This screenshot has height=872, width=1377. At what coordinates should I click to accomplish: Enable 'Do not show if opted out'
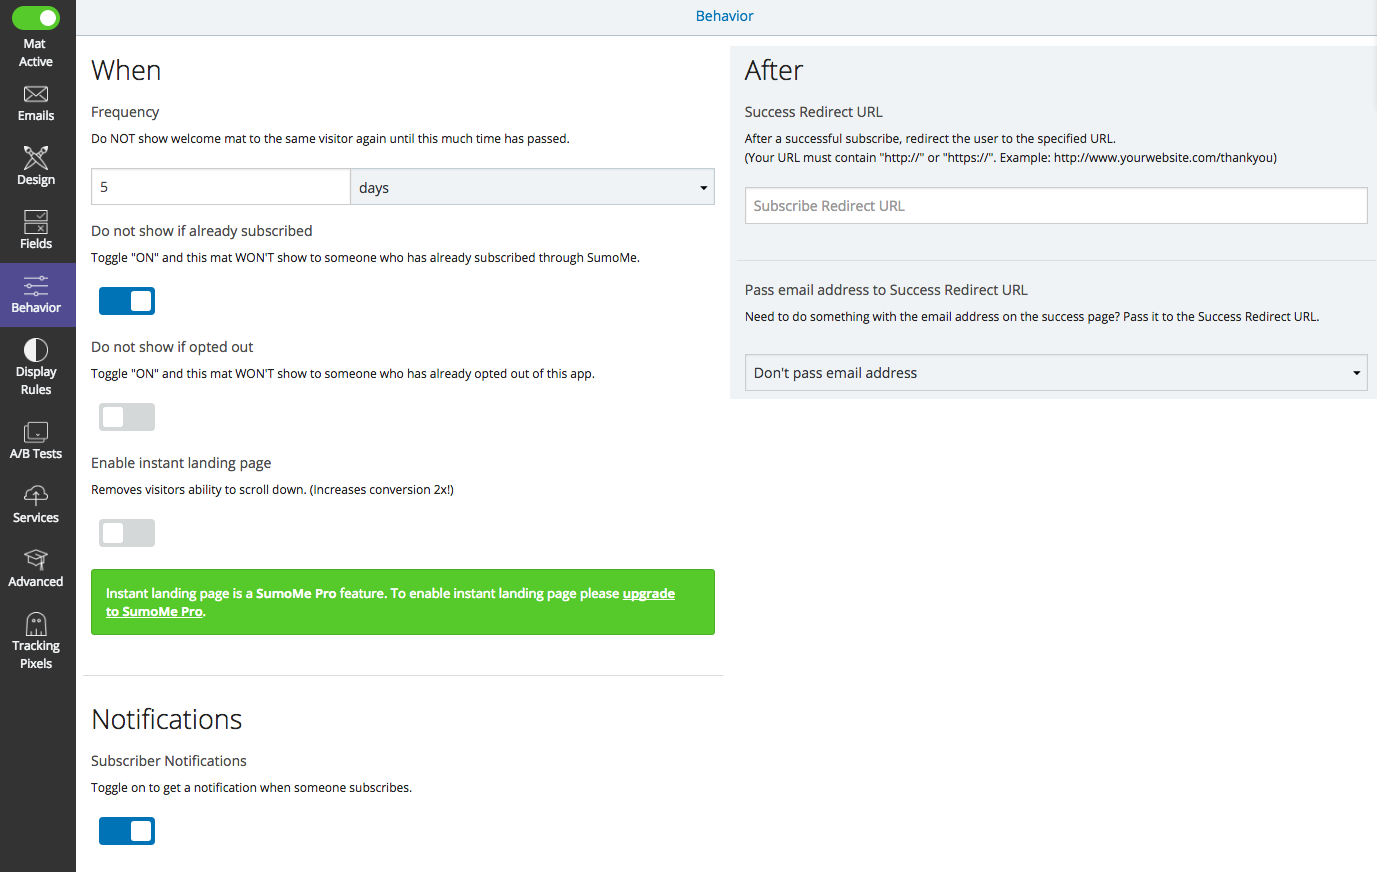coord(127,417)
